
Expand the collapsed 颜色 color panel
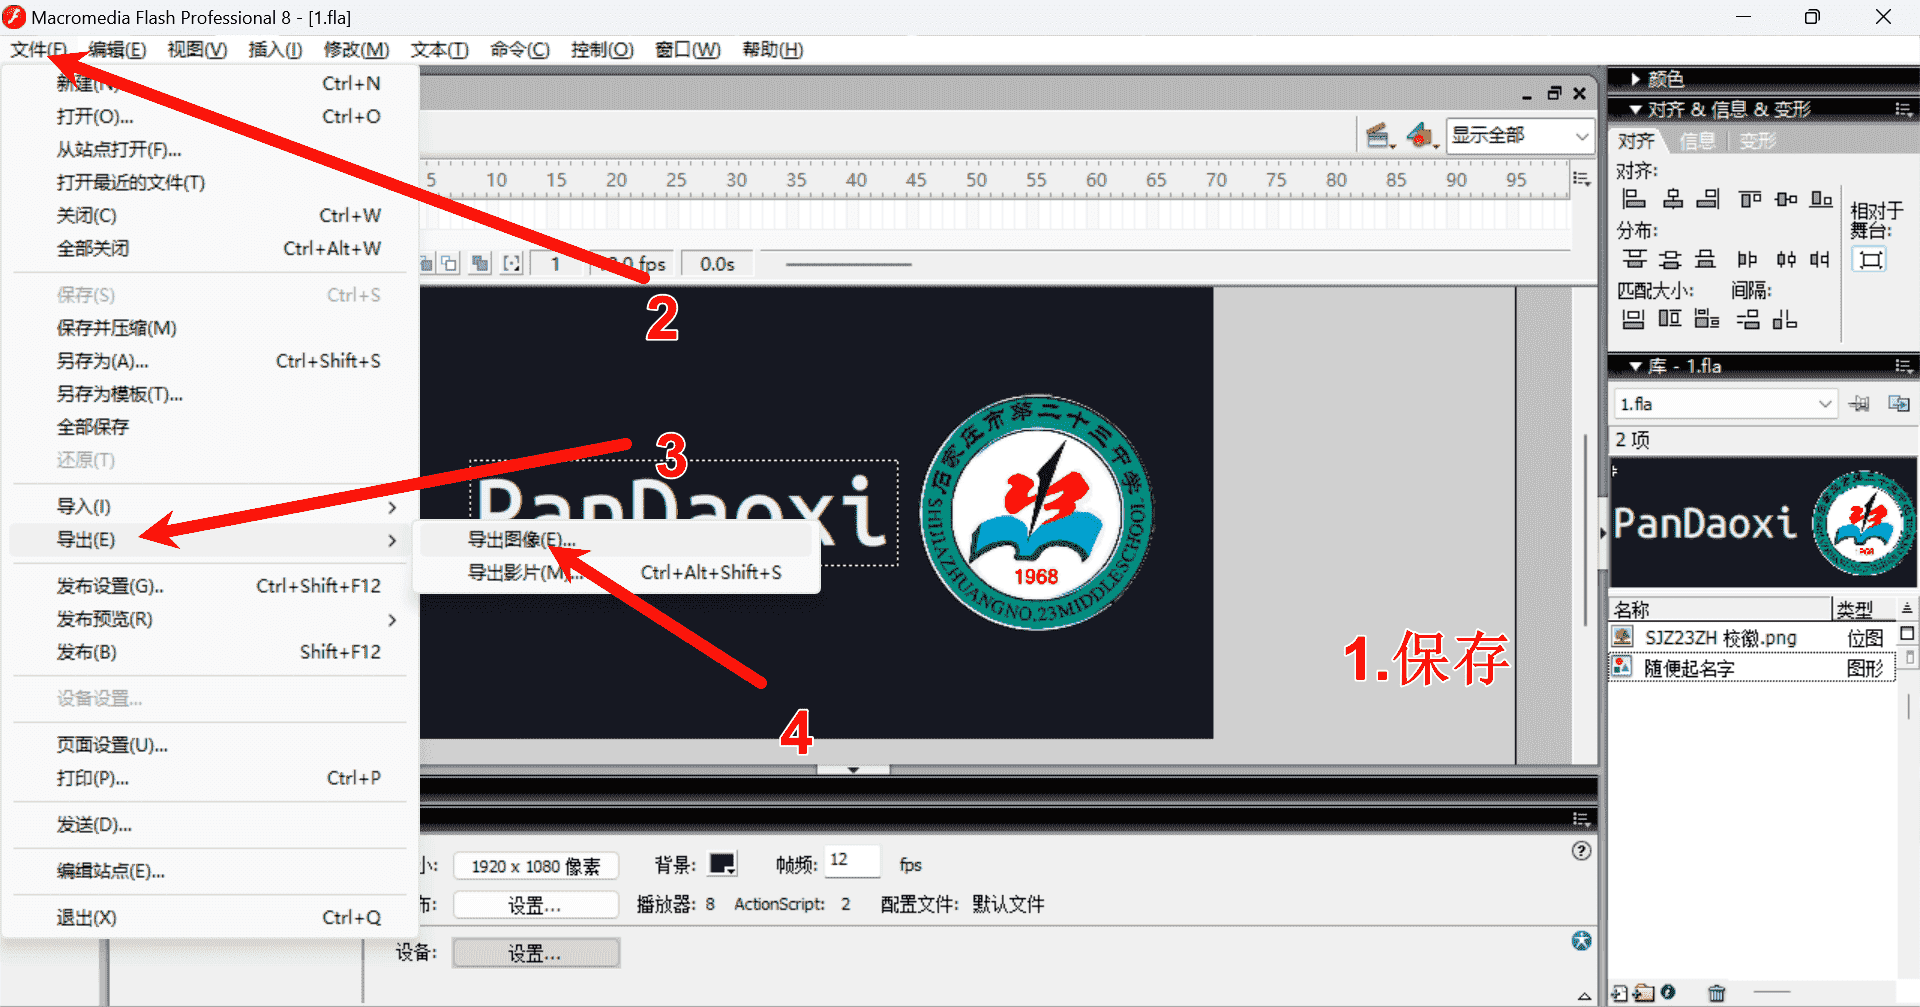[1636, 79]
